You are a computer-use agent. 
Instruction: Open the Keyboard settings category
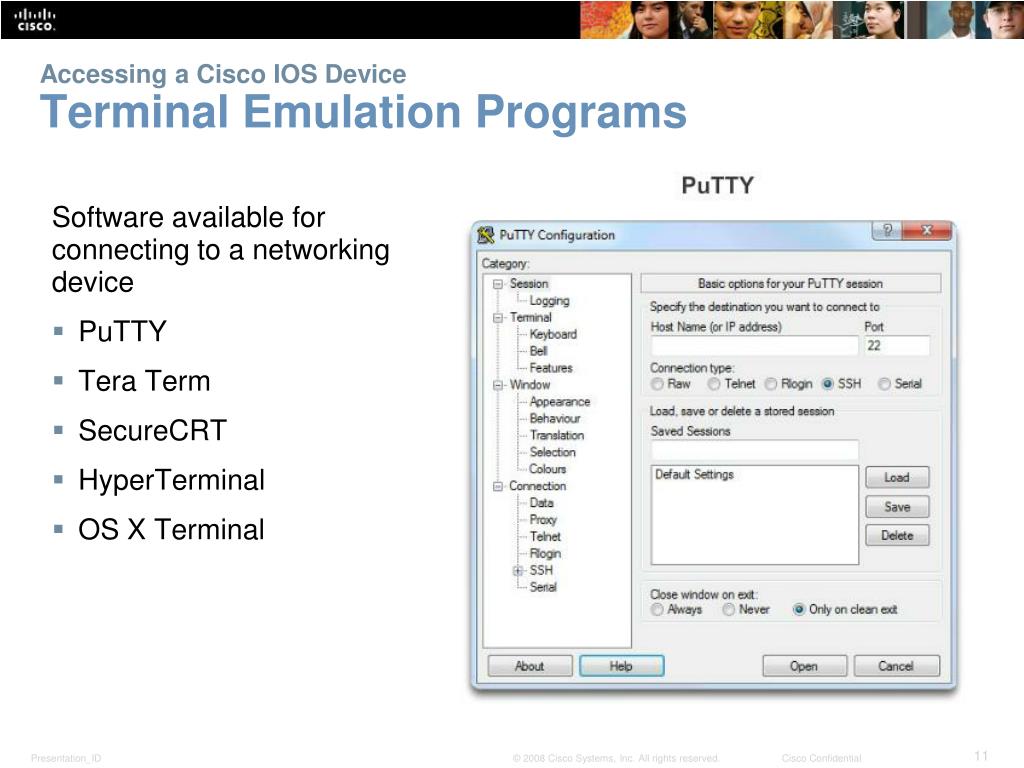(553, 334)
